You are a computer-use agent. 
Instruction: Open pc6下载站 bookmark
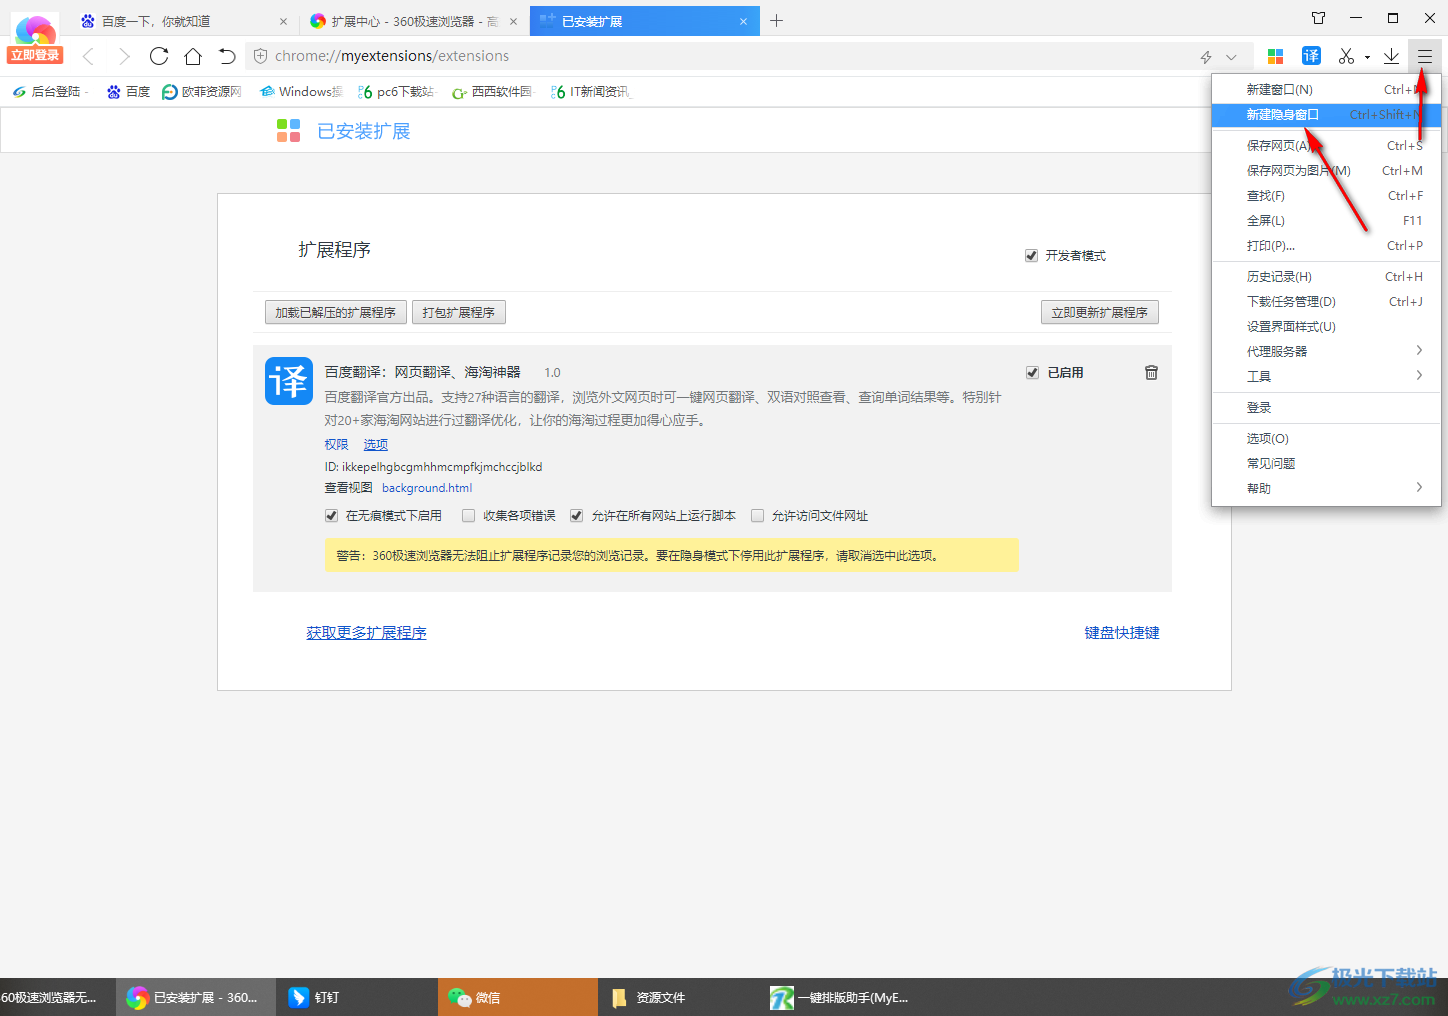[396, 92]
